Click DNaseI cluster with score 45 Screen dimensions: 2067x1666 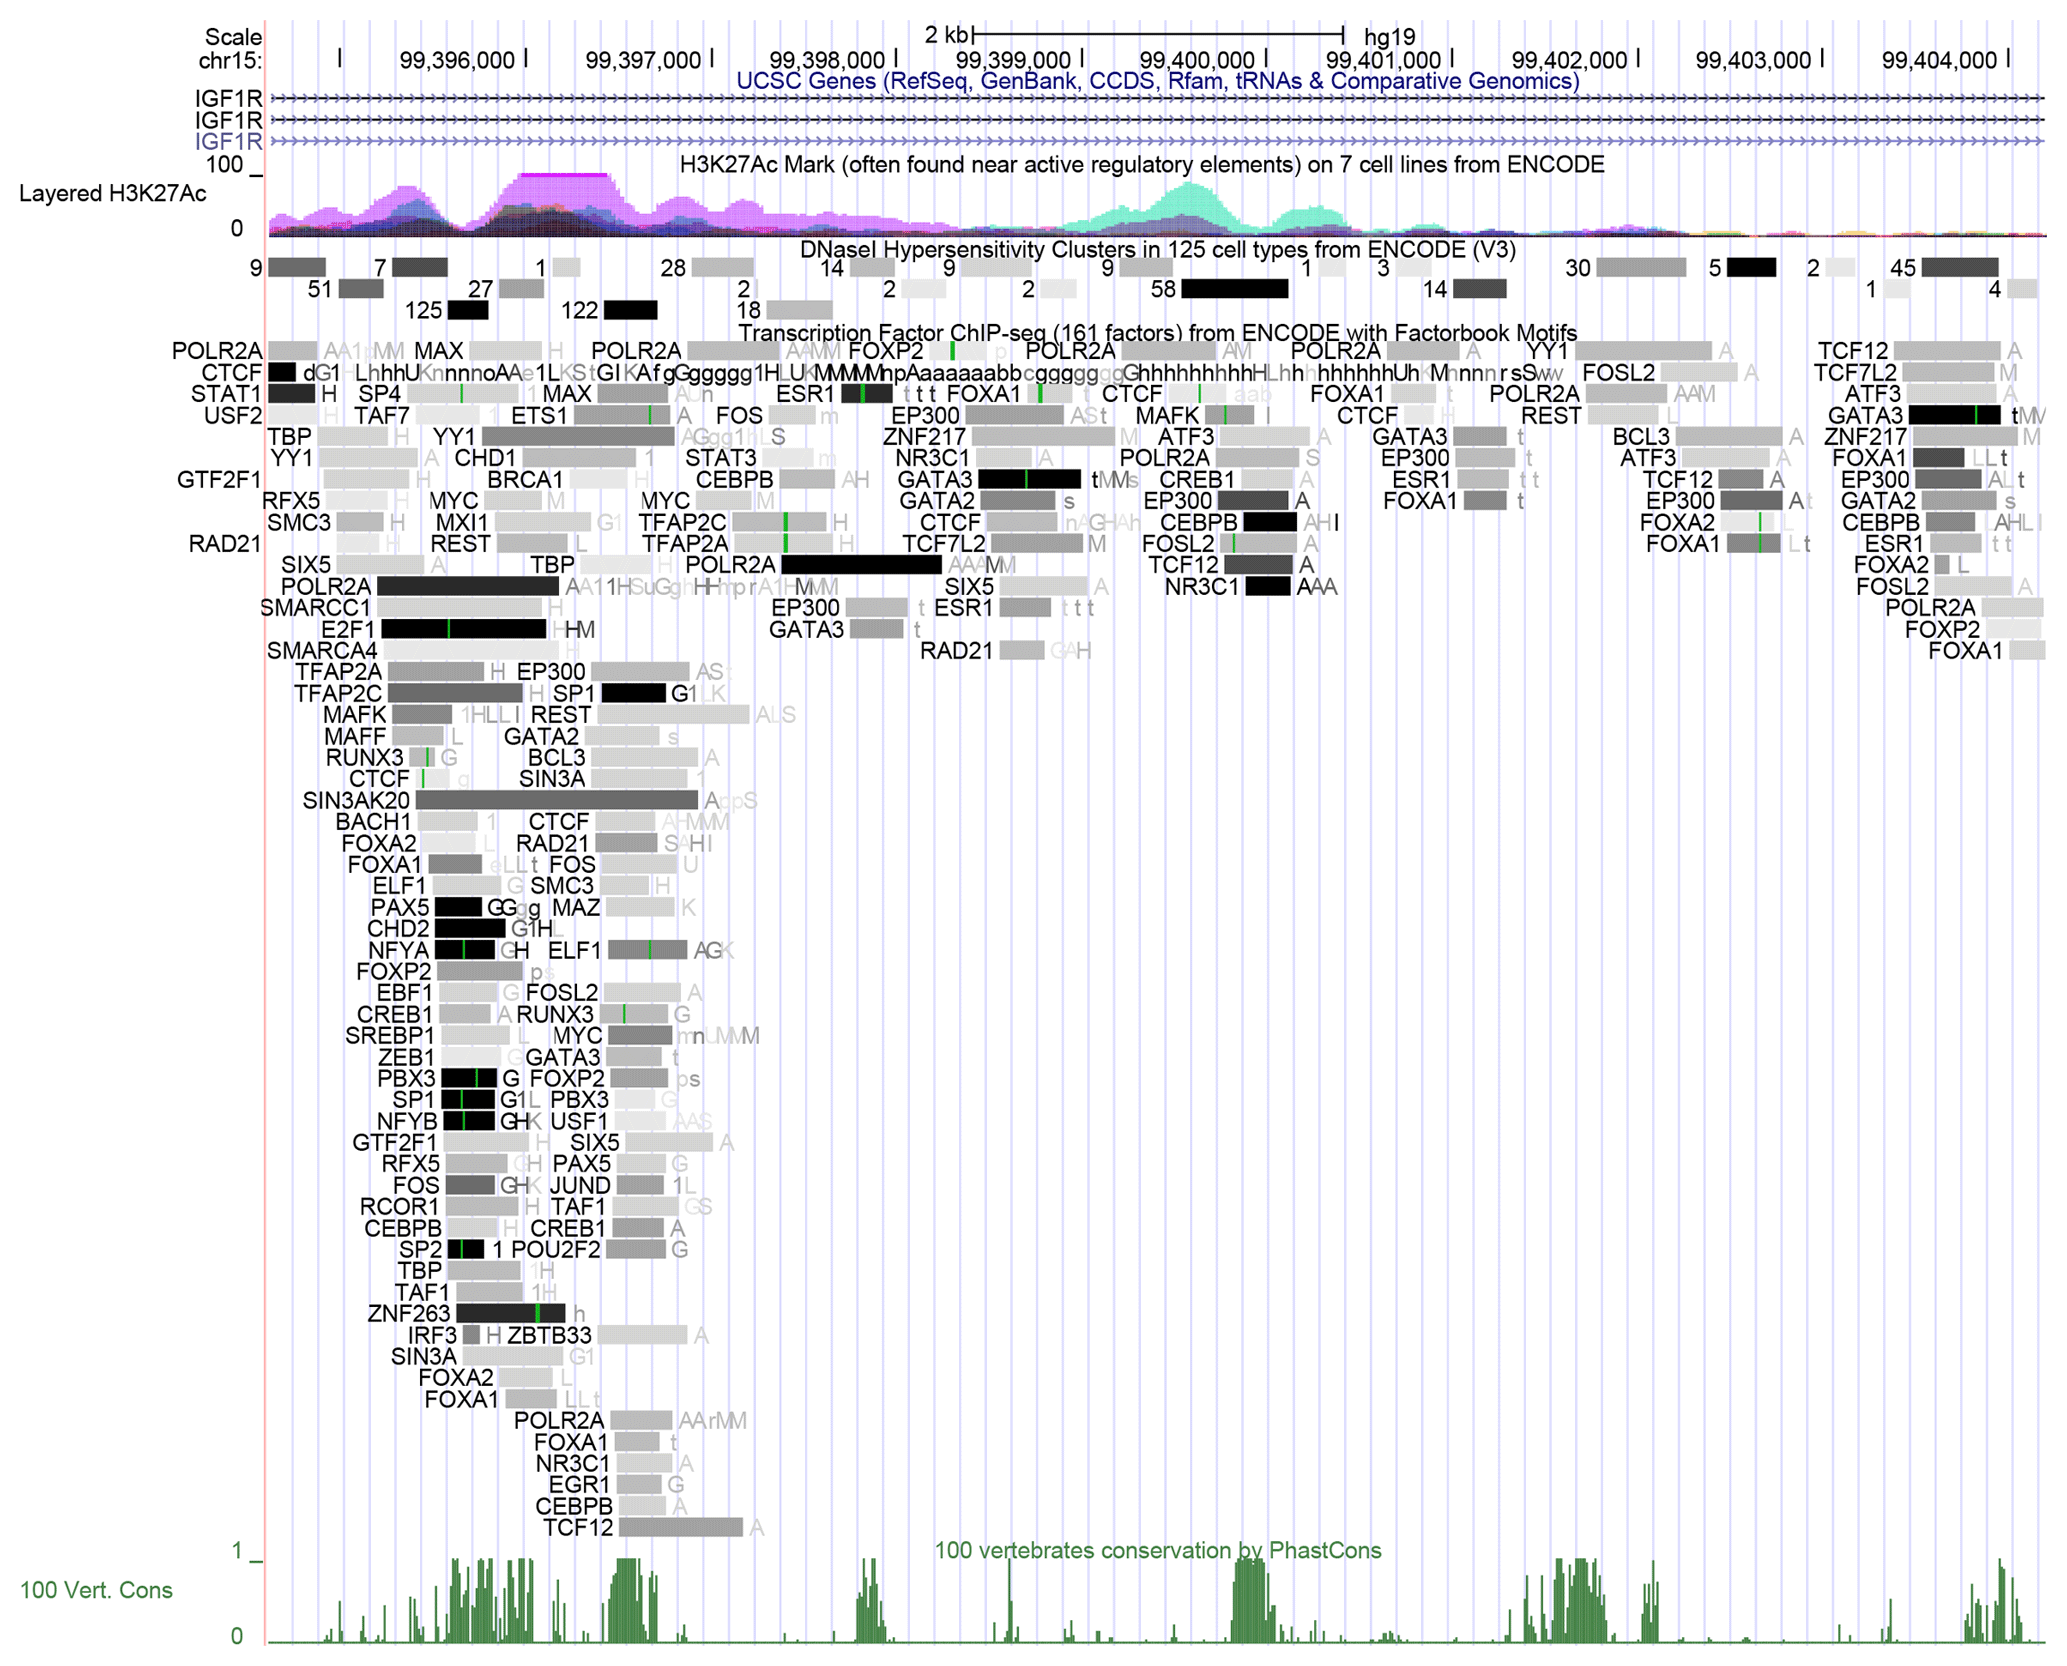click(x=1959, y=267)
